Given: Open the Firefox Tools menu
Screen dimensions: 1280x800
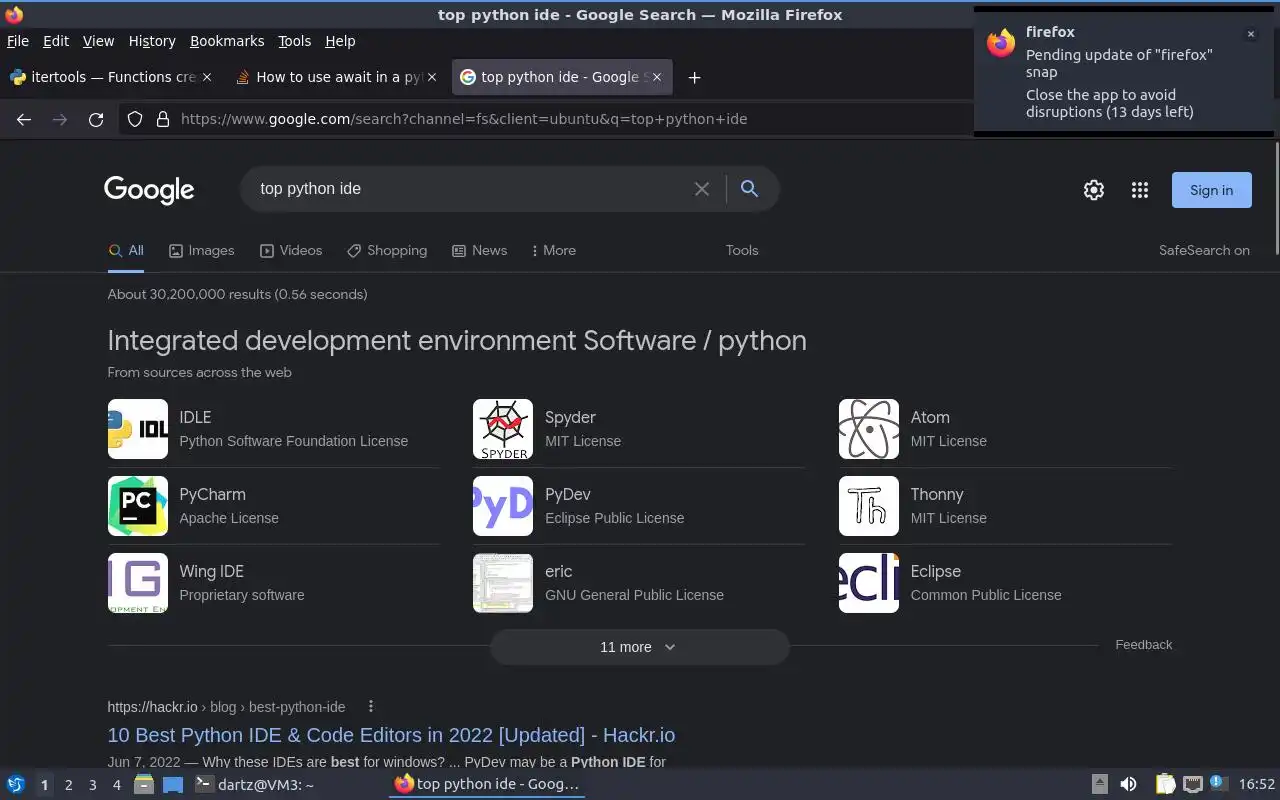Looking at the screenshot, I should click(294, 41).
